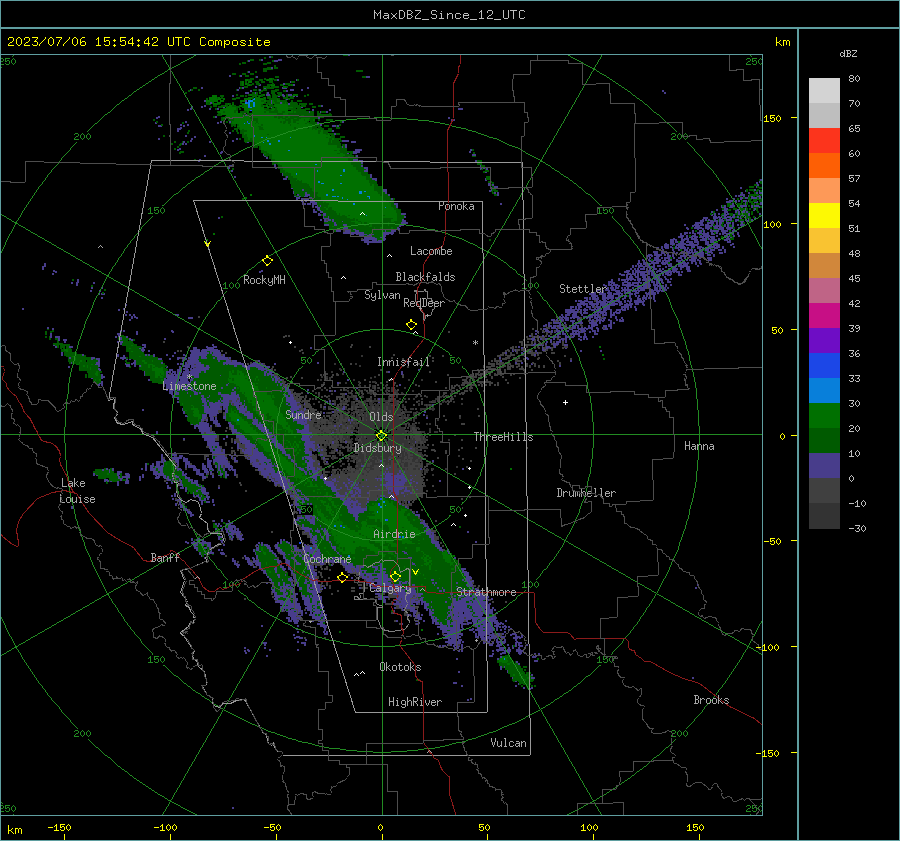Click the yellow diamond marker beside RockyMH
This screenshot has height=841, width=900.
tap(267, 261)
